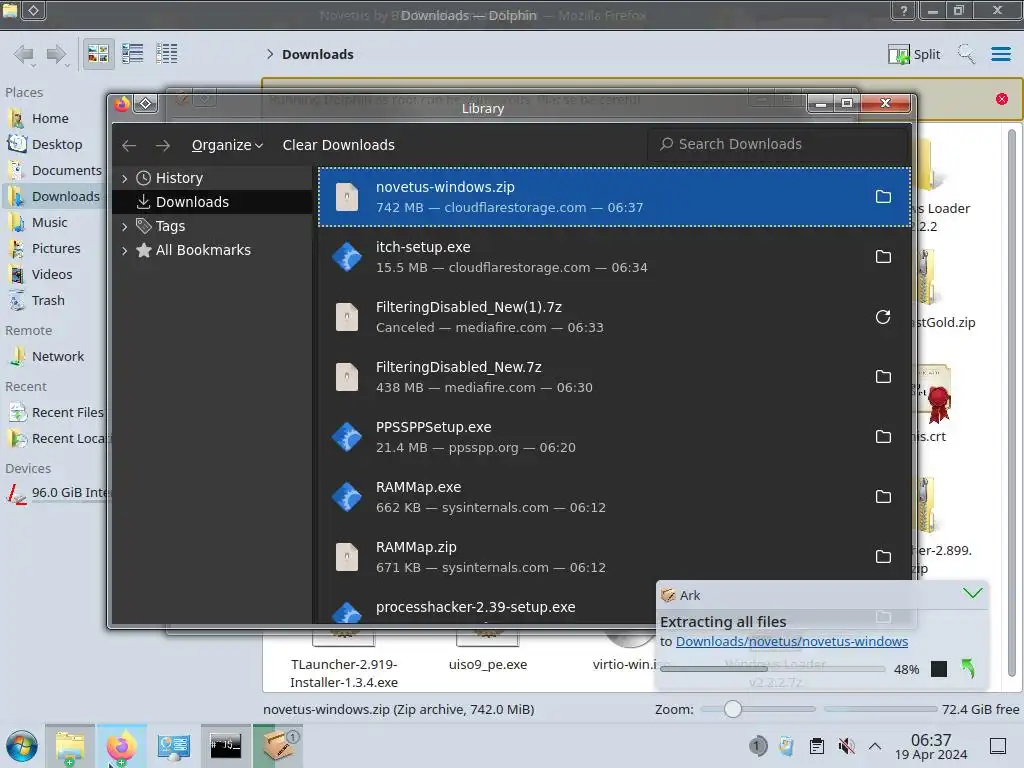Open Dolphin file manager taskbar entry

[70, 746]
